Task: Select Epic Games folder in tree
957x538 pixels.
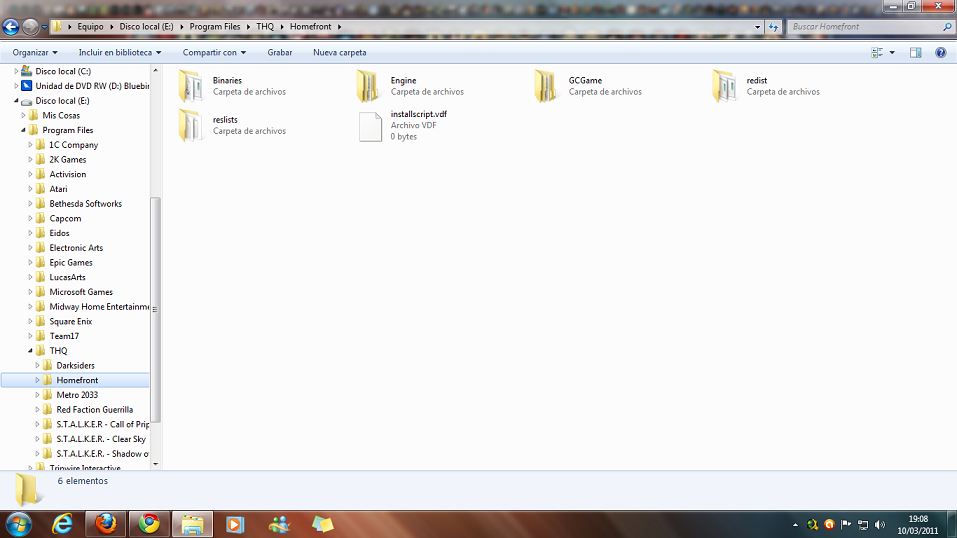Action: [71, 262]
